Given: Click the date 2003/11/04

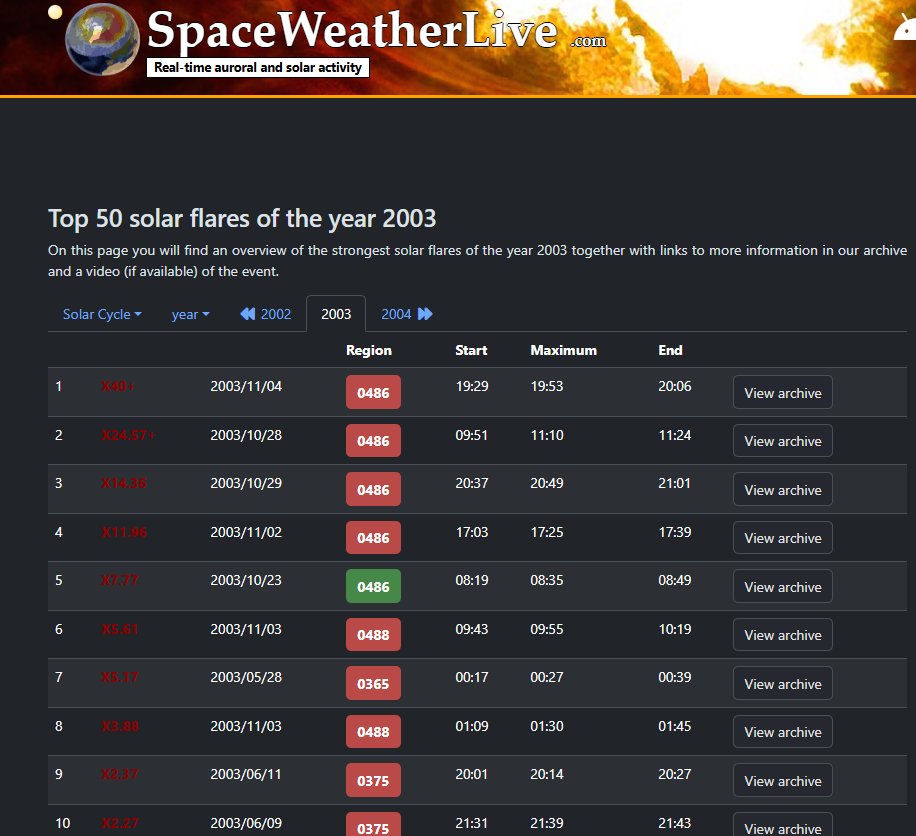Looking at the screenshot, I should 246,386.
